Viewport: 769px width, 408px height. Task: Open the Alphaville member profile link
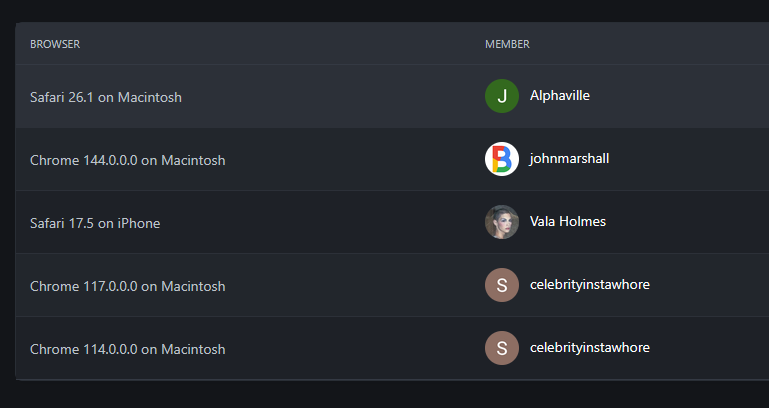(x=560, y=96)
